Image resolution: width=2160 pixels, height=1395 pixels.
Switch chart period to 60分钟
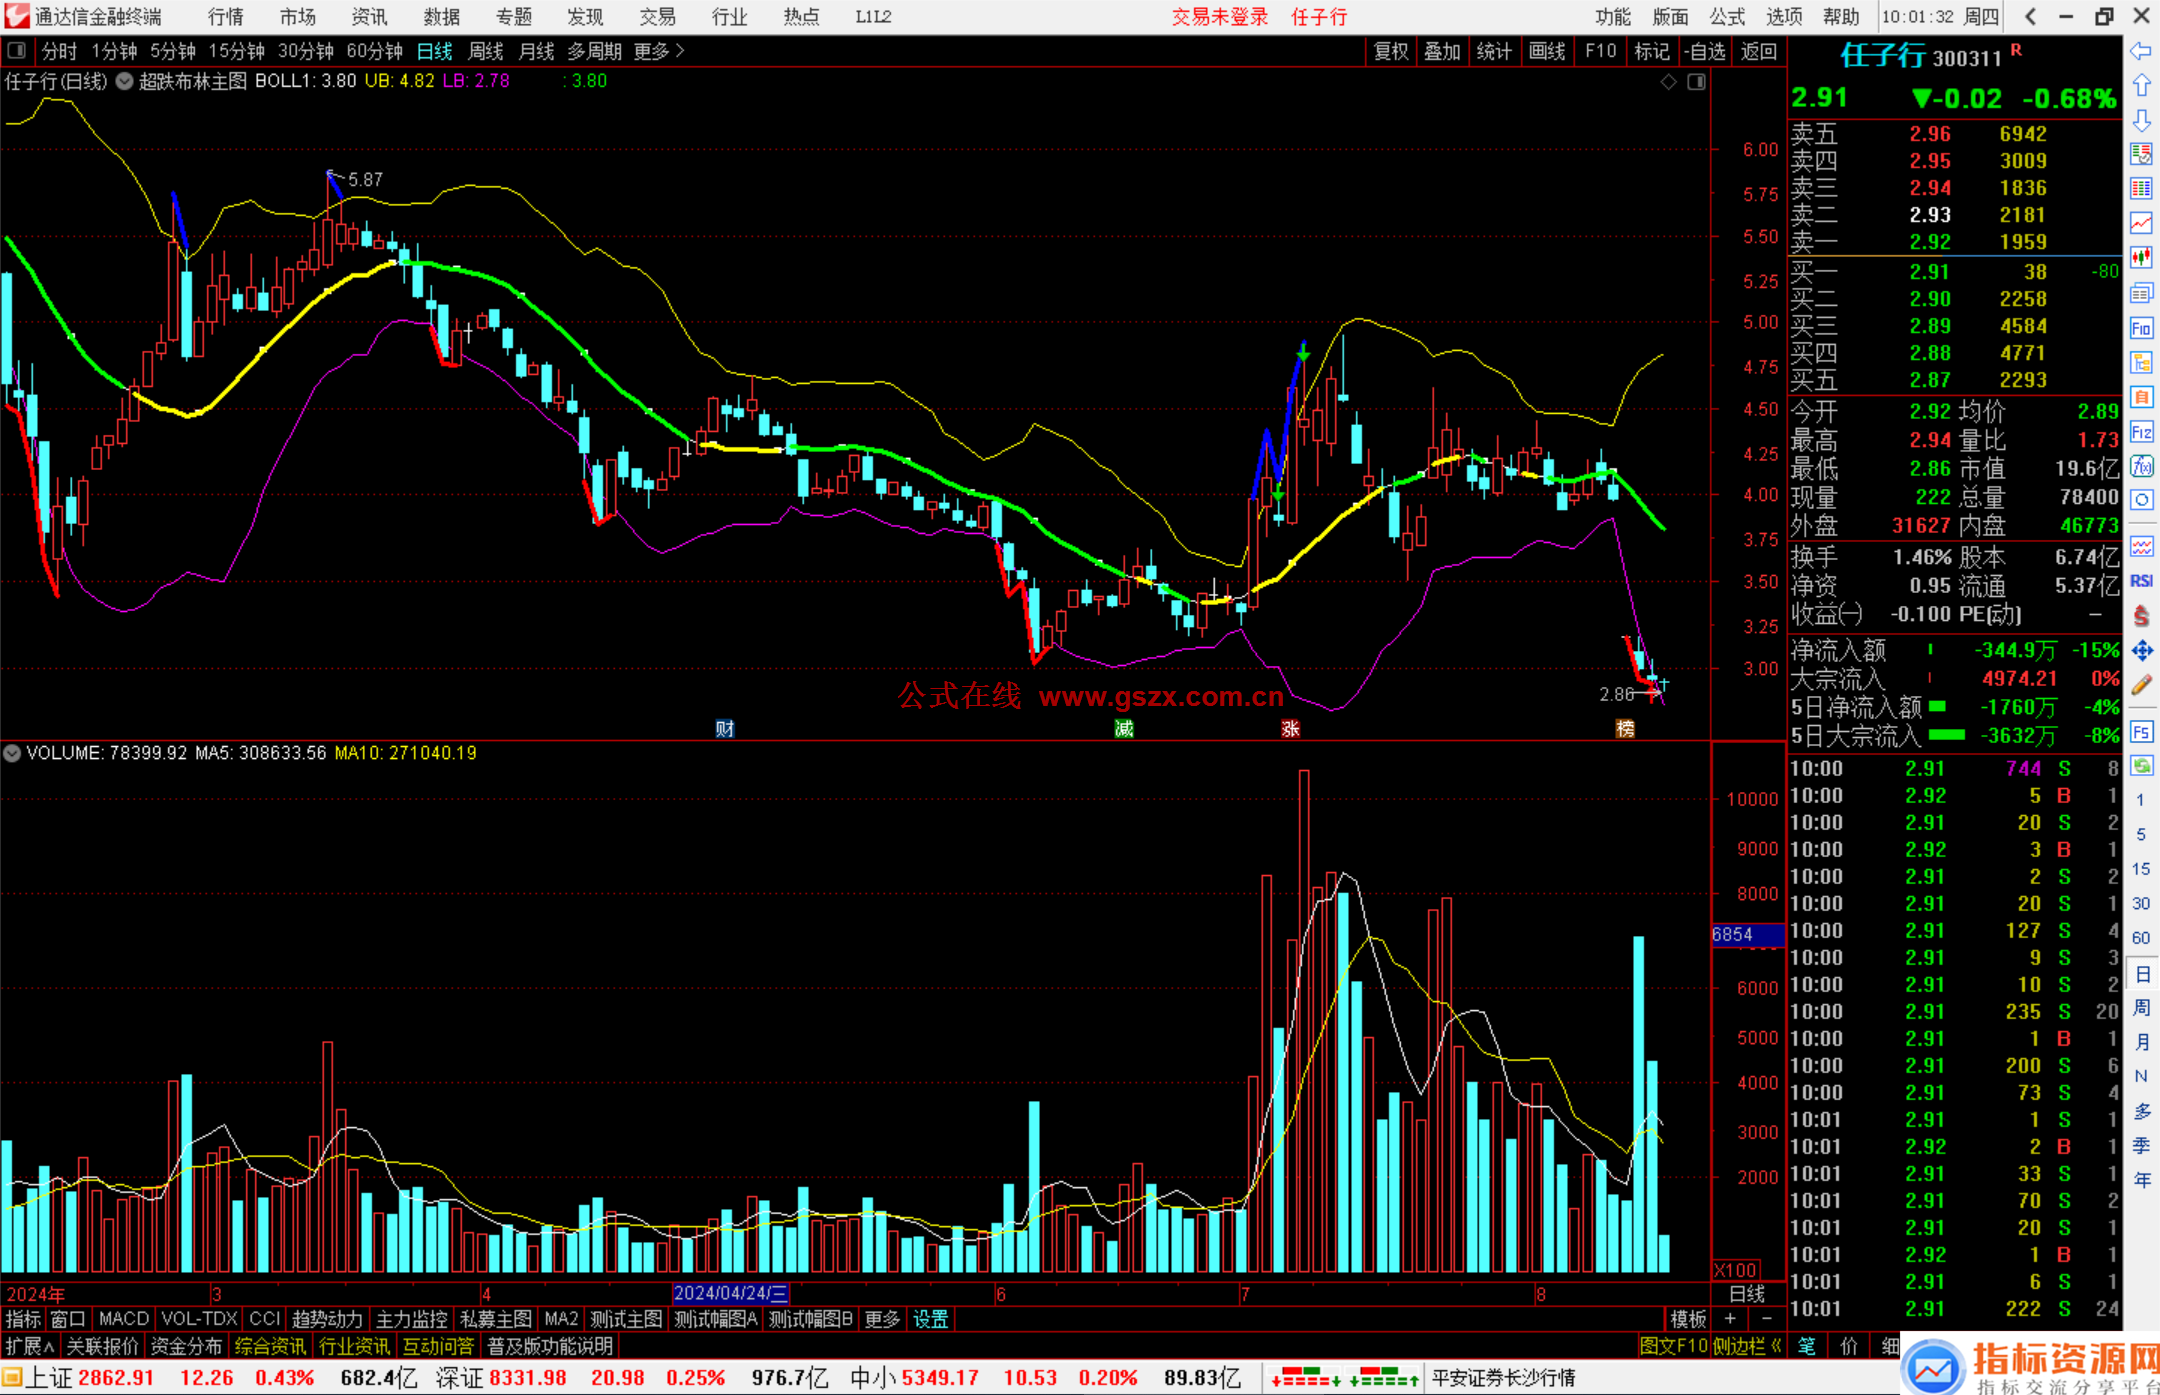374,51
